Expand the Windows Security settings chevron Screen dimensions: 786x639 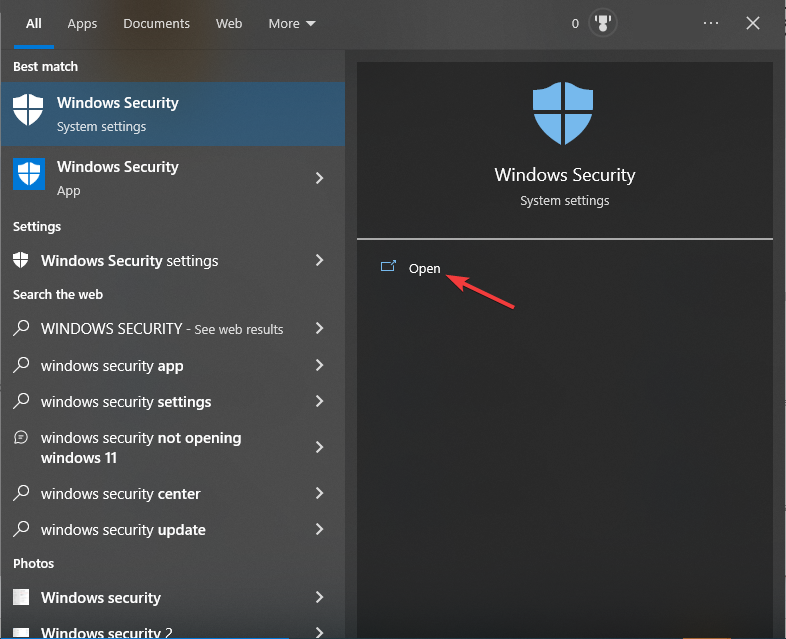[x=320, y=260]
